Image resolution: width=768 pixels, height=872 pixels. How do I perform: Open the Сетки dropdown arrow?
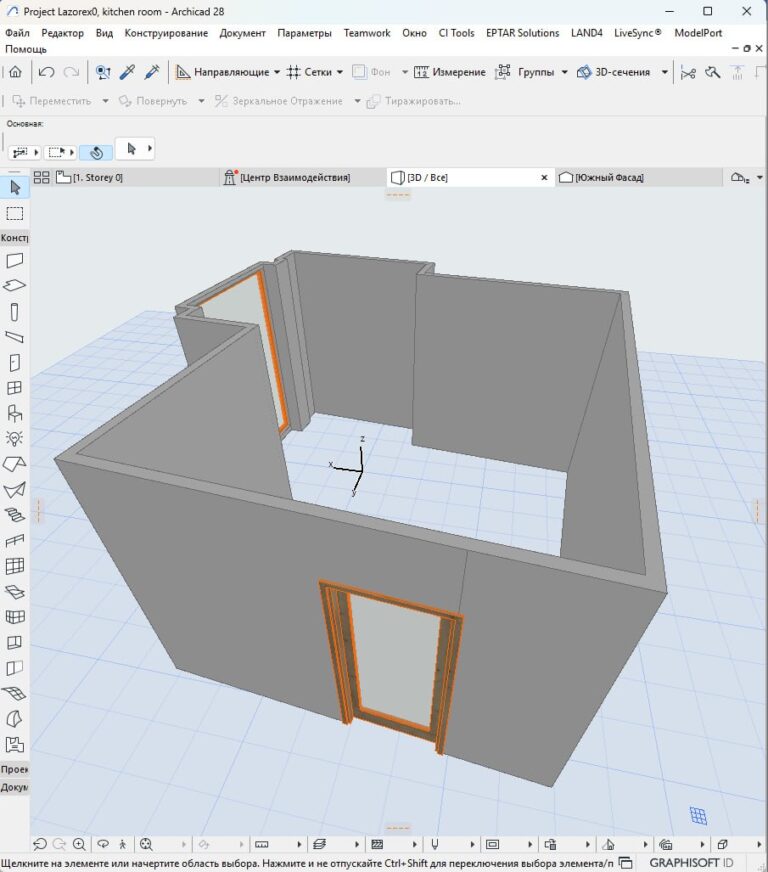tap(340, 72)
